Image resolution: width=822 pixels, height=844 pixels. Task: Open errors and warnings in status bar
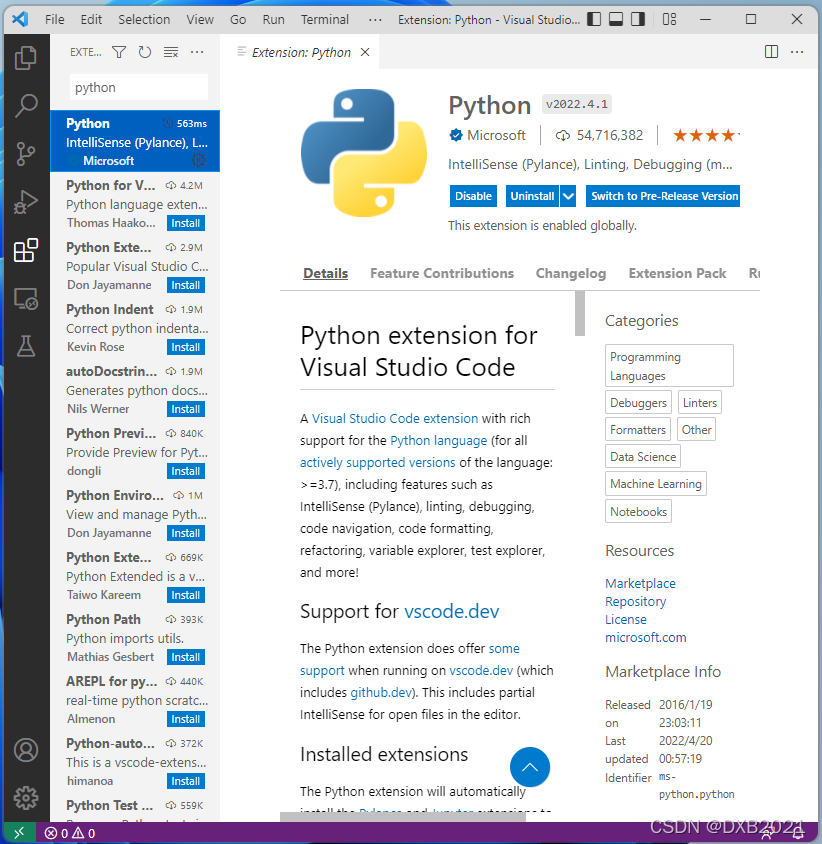[x=70, y=833]
